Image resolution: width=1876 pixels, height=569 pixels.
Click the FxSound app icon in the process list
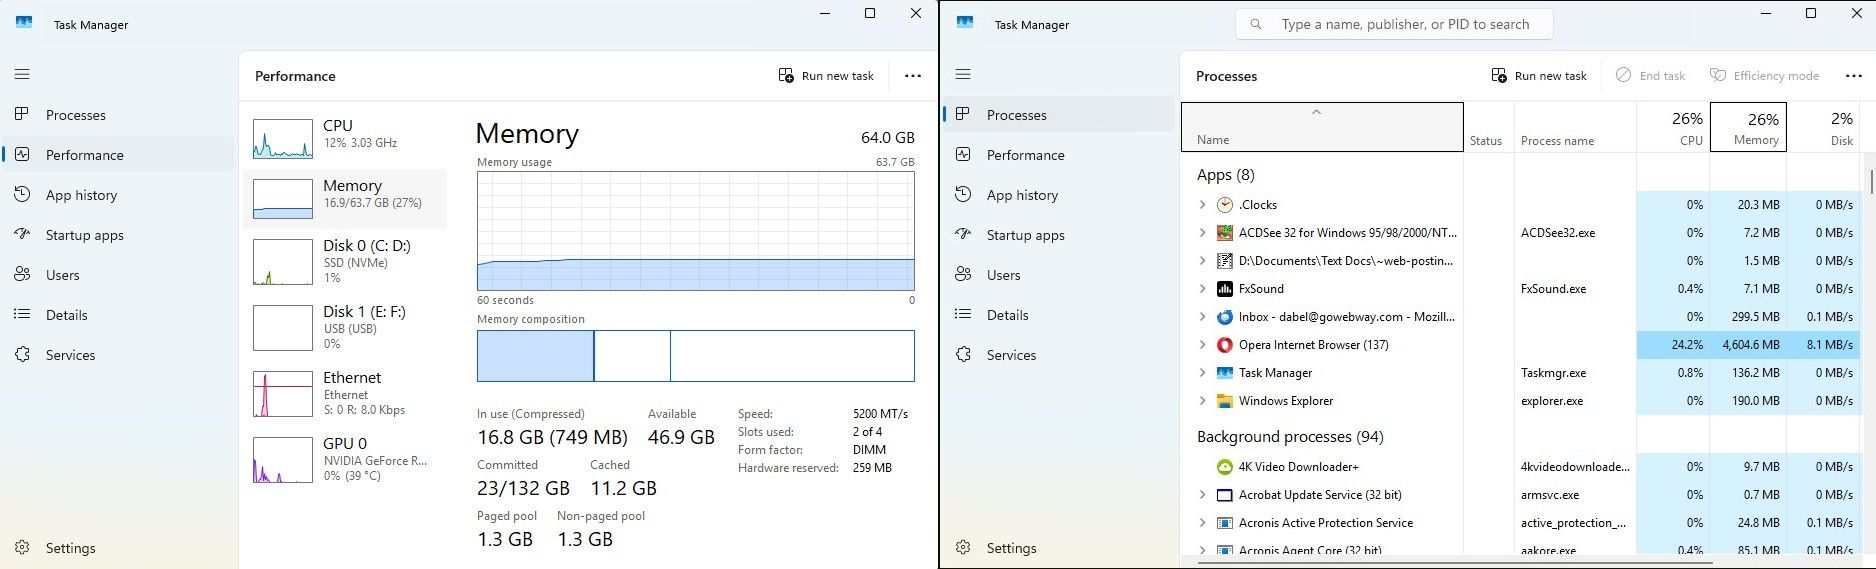[x=1224, y=289]
